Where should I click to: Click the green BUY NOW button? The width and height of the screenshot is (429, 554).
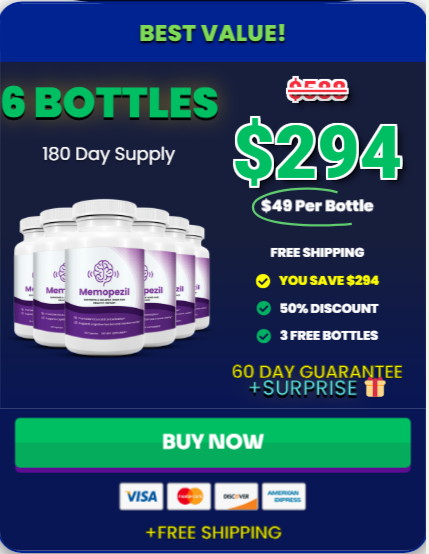coord(213,443)
